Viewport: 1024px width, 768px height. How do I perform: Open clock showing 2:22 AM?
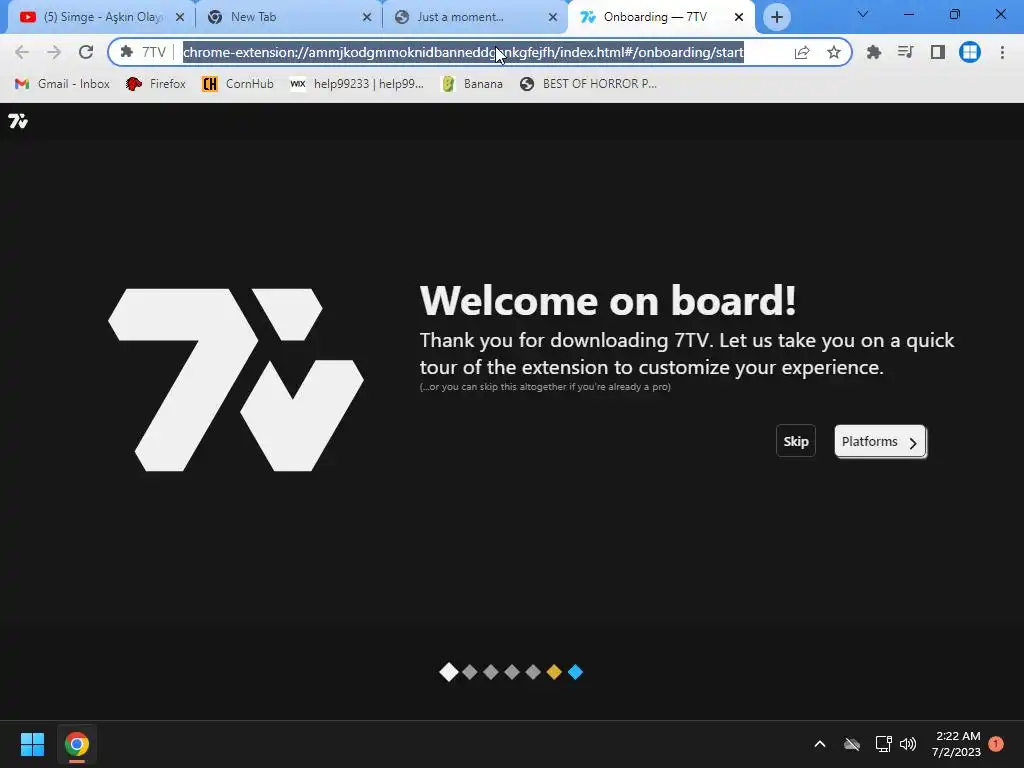[957, 744]
